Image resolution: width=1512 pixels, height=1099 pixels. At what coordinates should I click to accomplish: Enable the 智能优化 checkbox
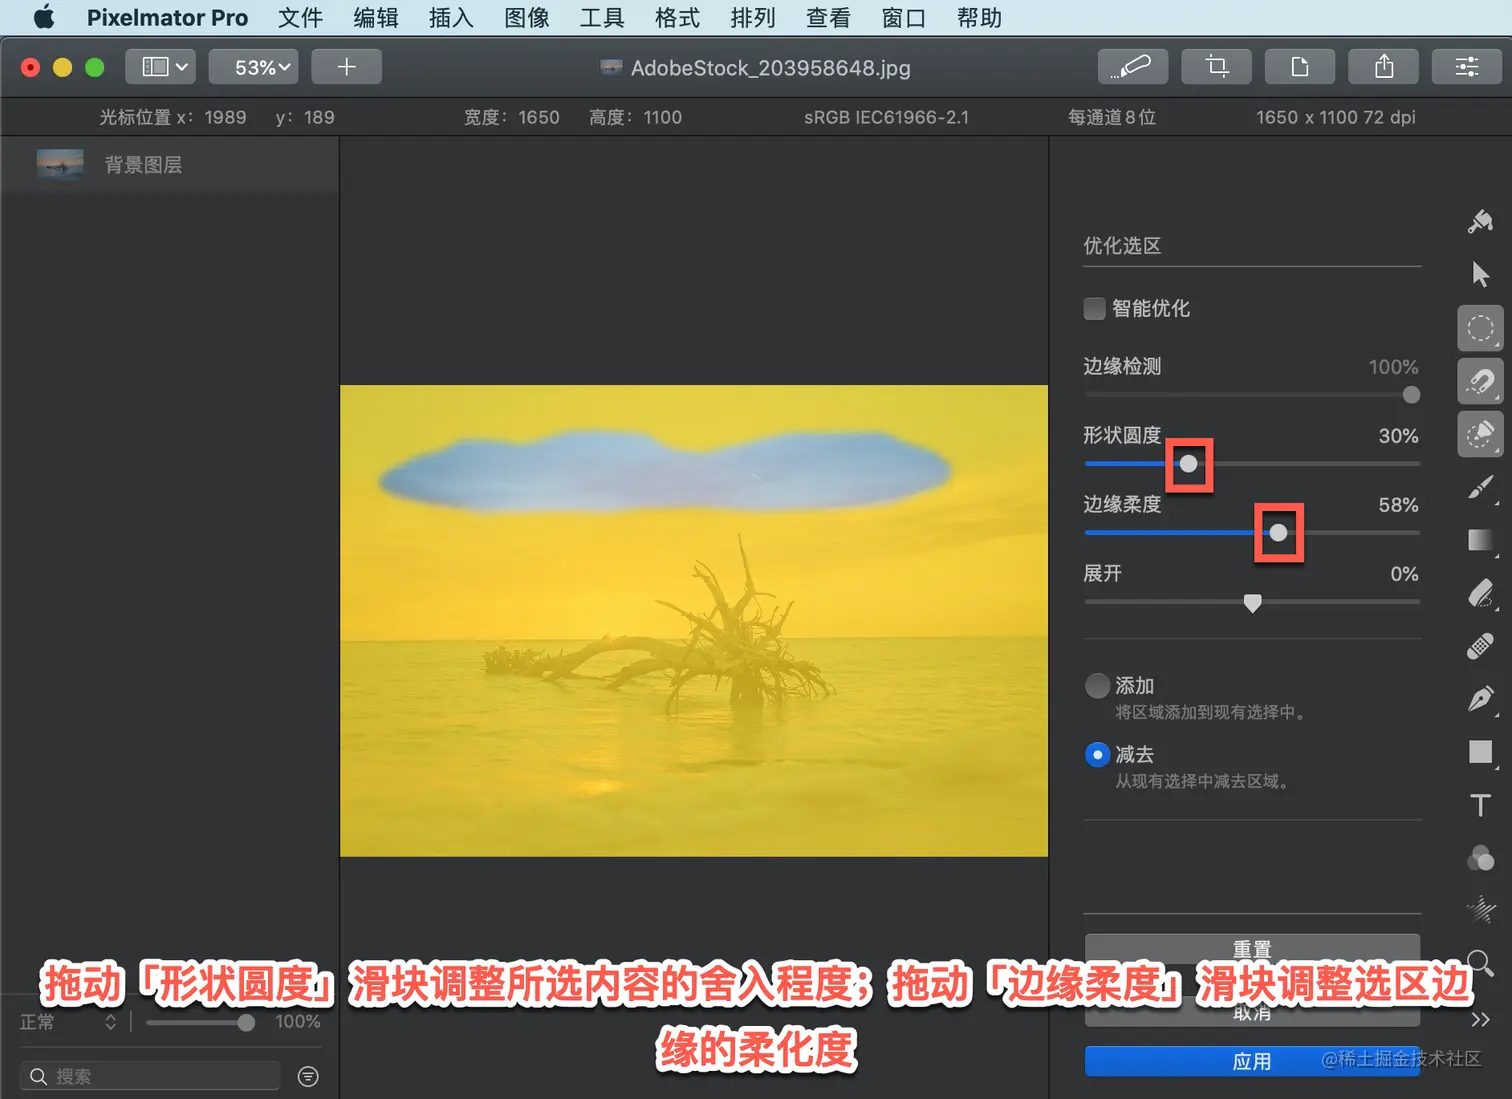tap(1095, 308)
